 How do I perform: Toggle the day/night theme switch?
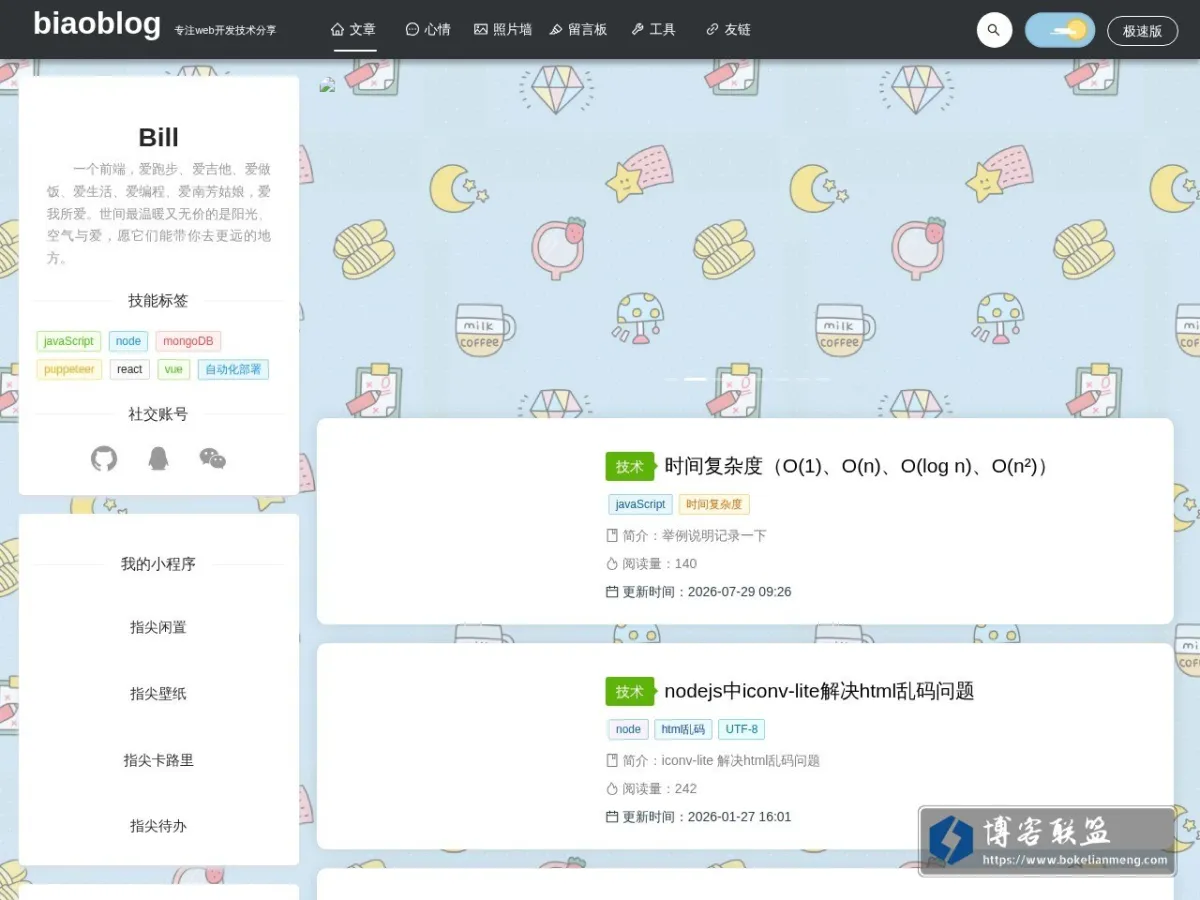point(1060,30)
